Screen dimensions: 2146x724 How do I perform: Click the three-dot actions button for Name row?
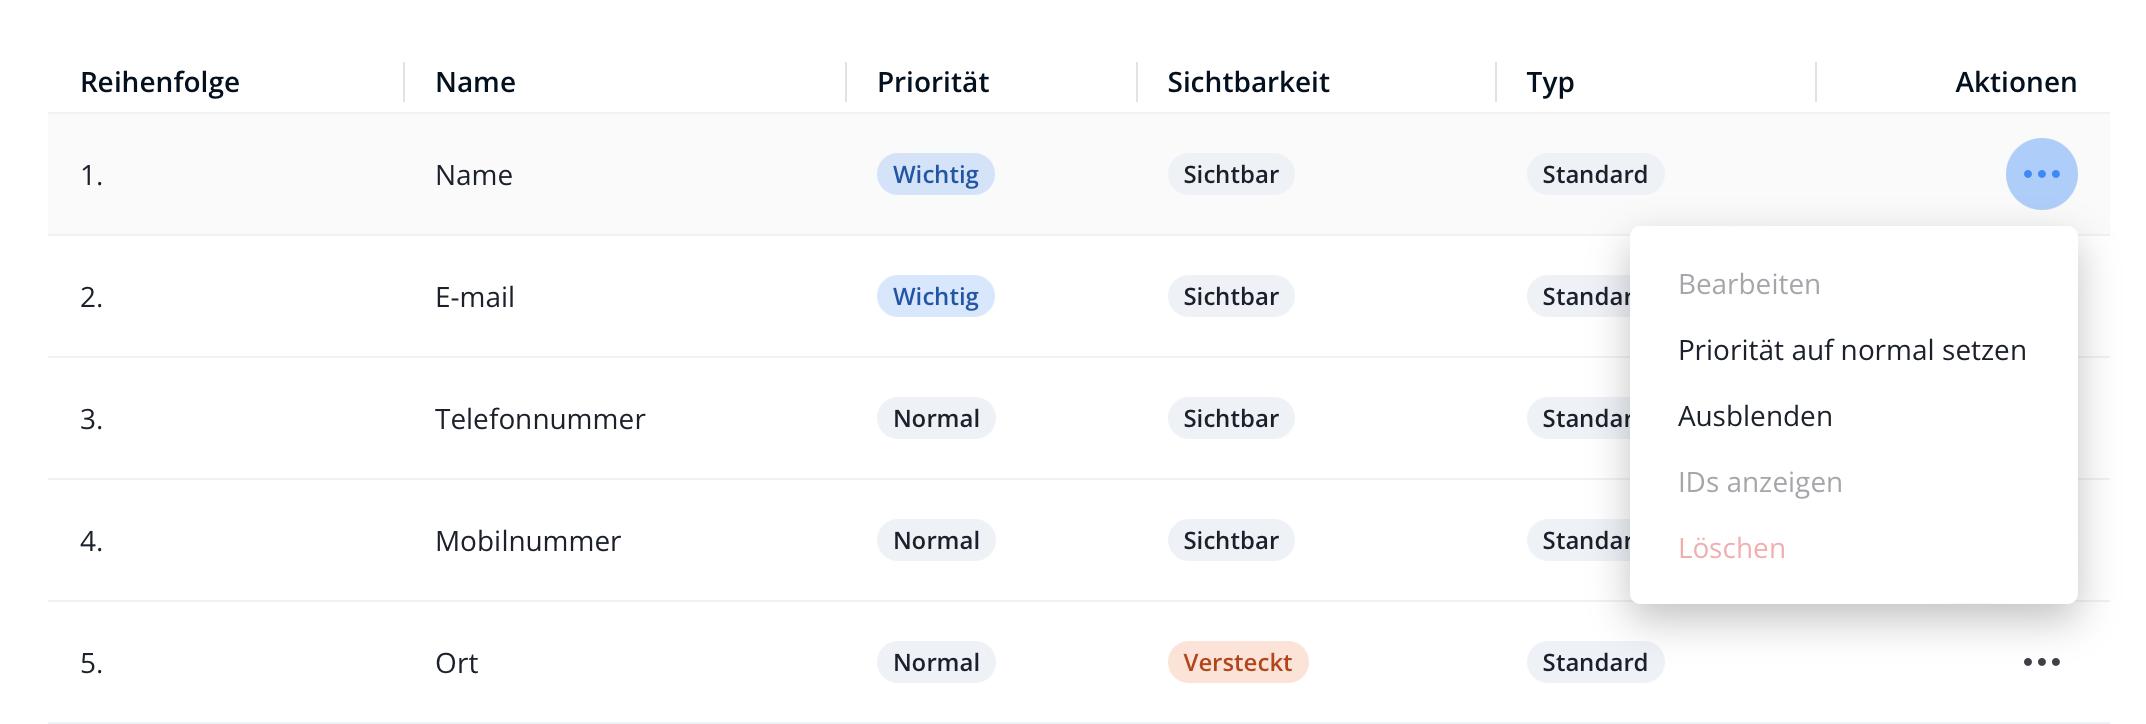[x=2041, y=174]
